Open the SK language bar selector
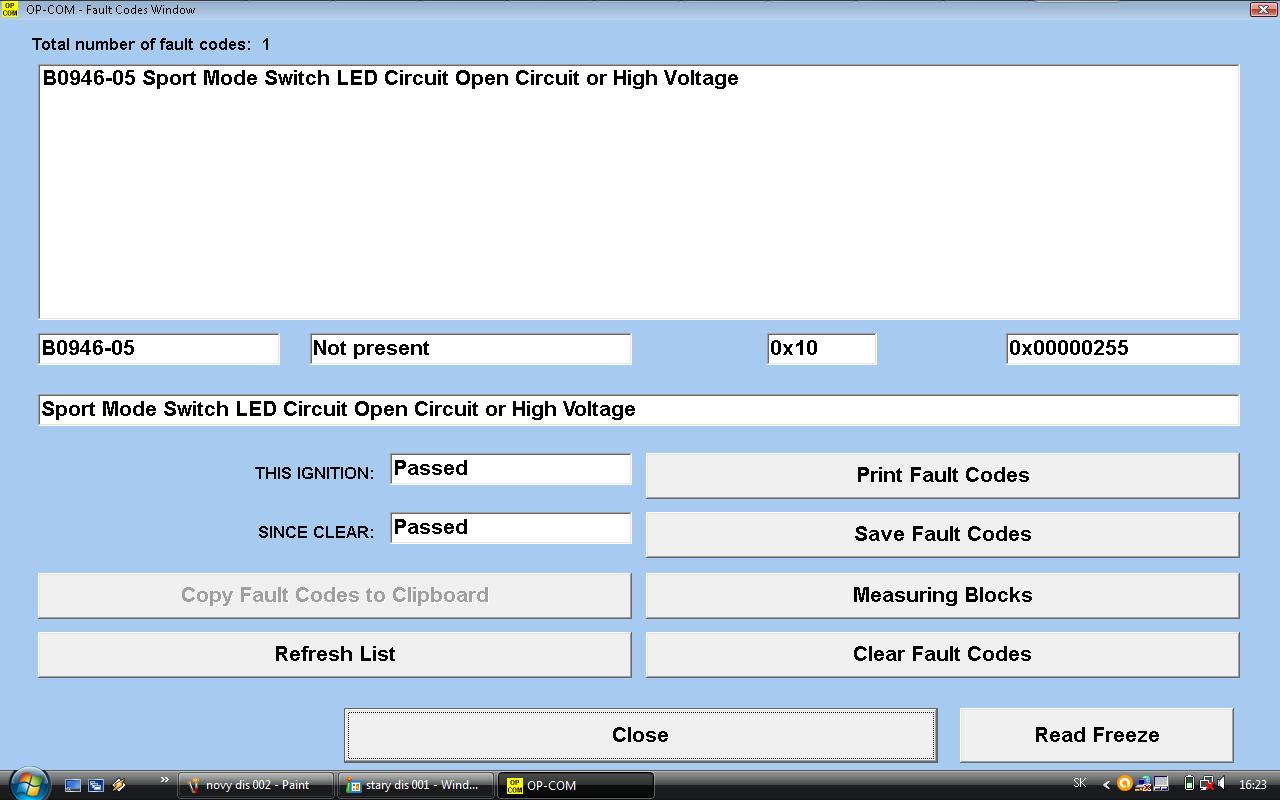This screenshot has width=1280, height=800. coord(1080,784)
